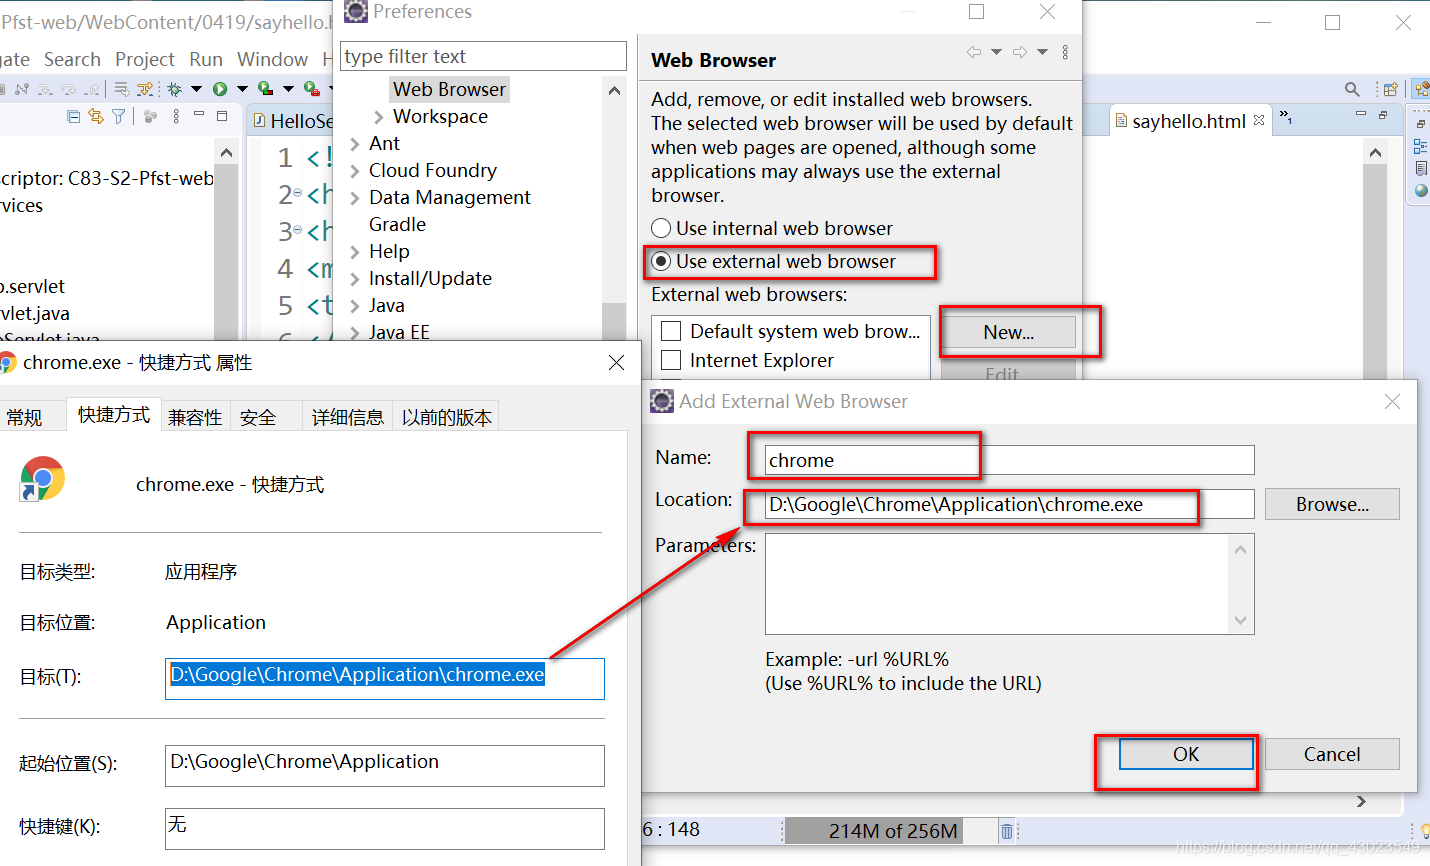Click OK in Add External Web Browser
1430x866 pixels.
[x=1185, y=754]
